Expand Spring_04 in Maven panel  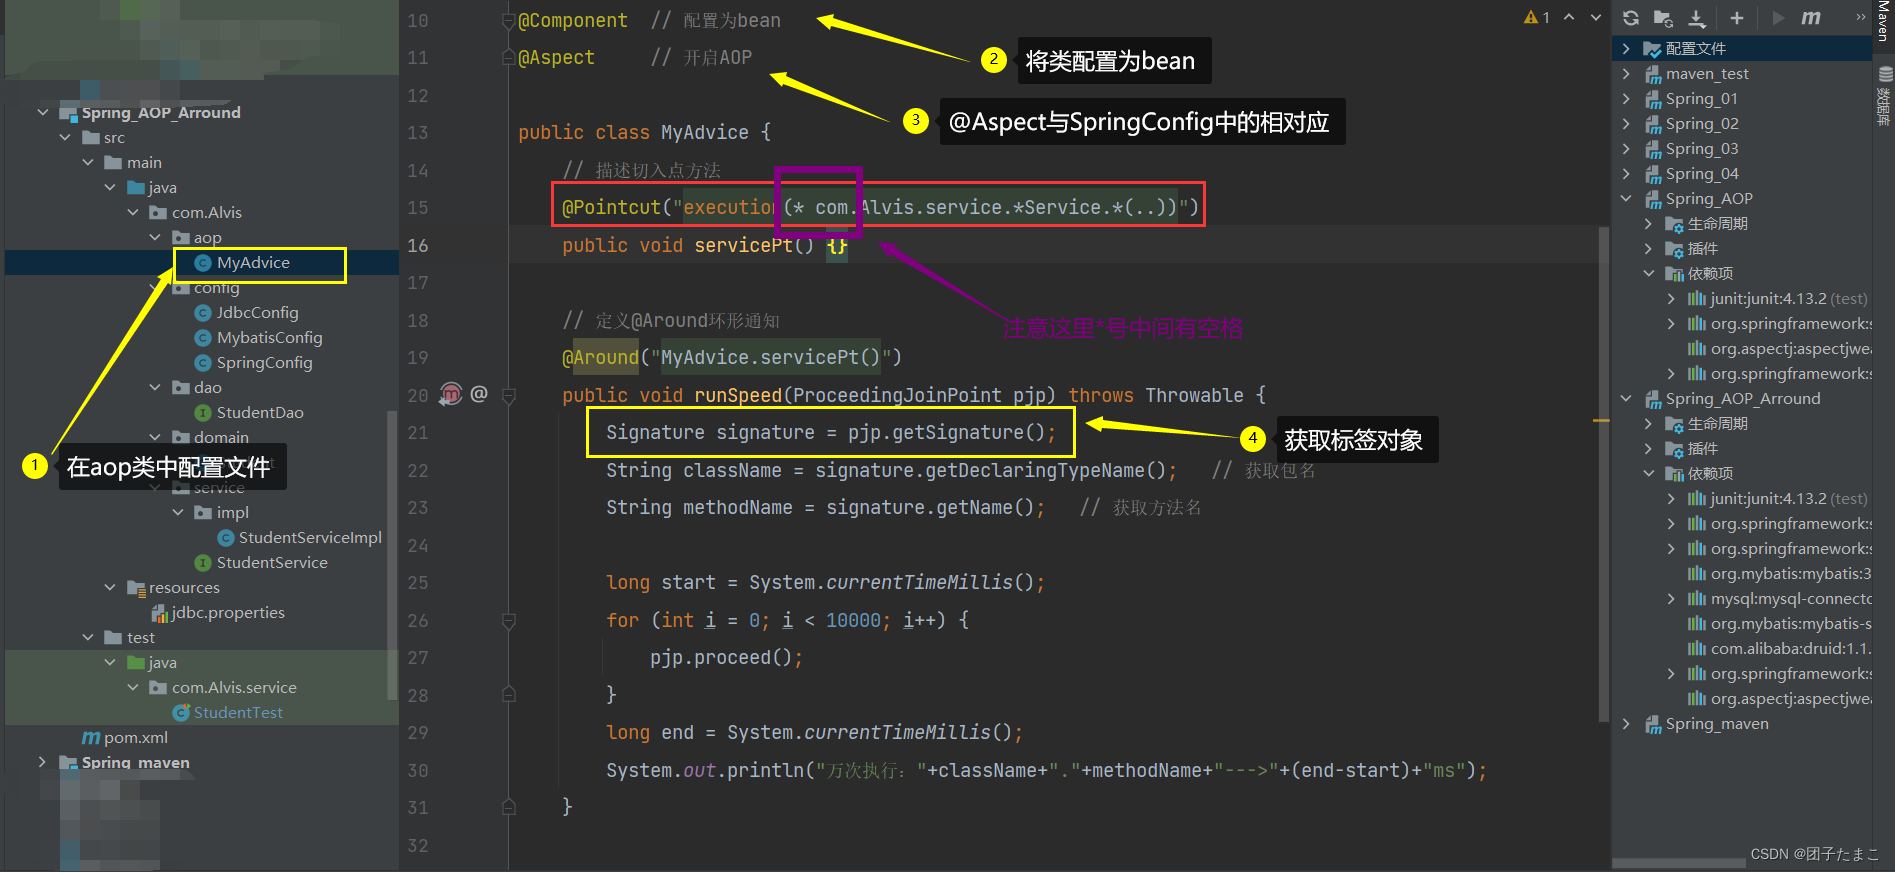1626,173
